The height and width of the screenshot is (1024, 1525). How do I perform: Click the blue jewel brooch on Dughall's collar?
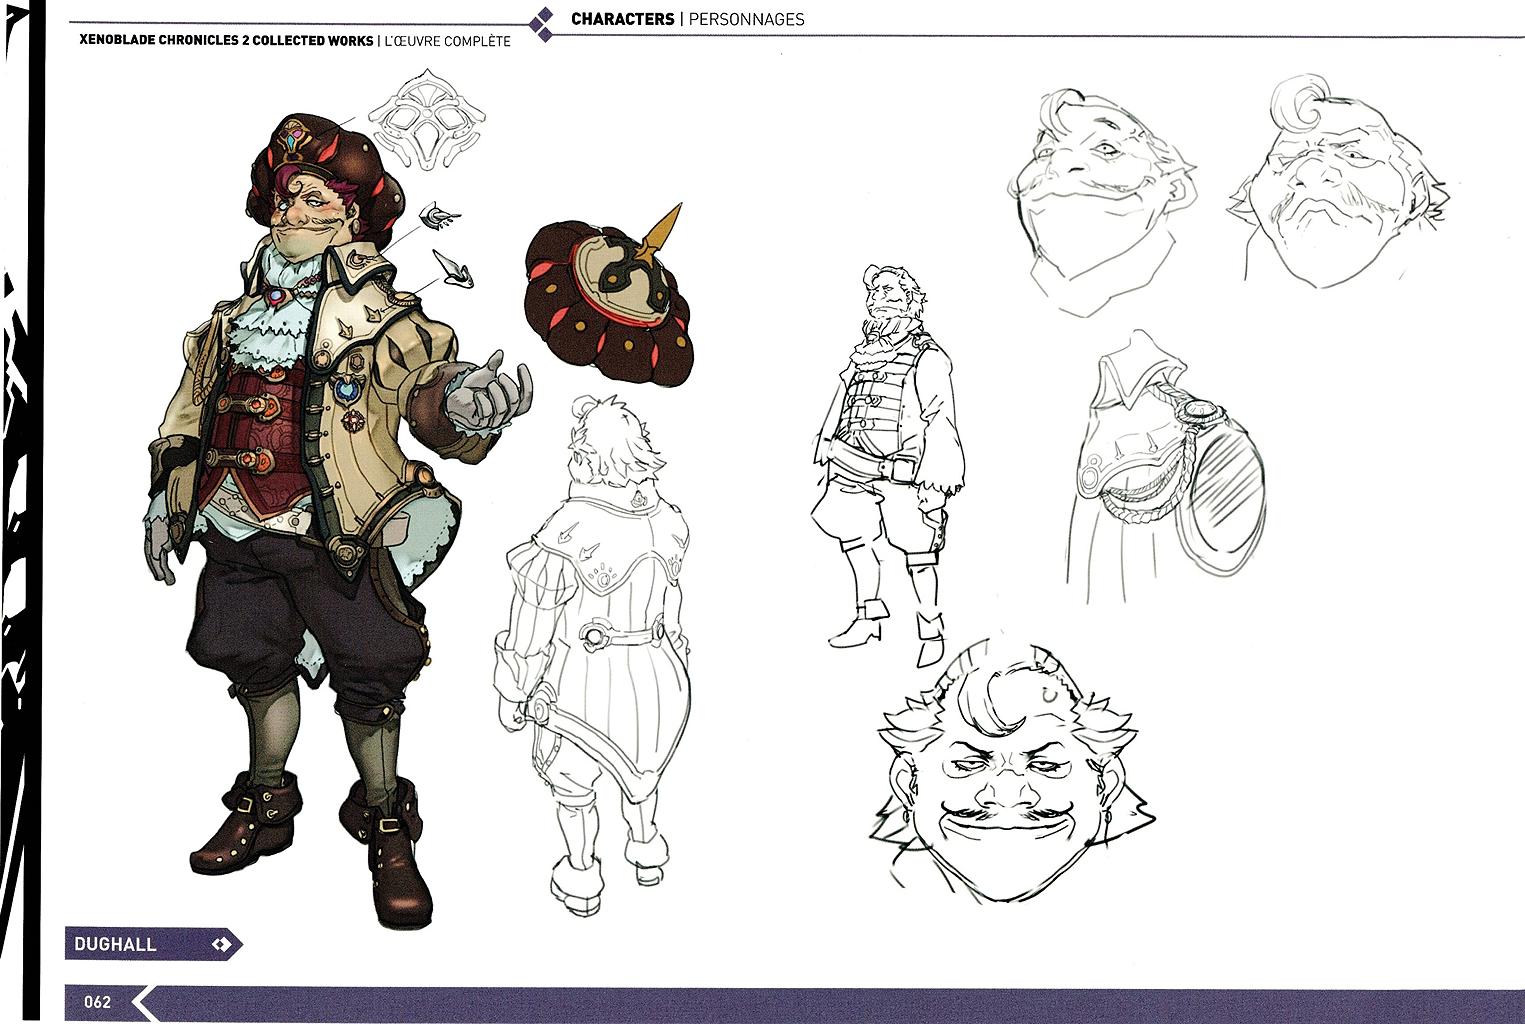pos(276,297)
